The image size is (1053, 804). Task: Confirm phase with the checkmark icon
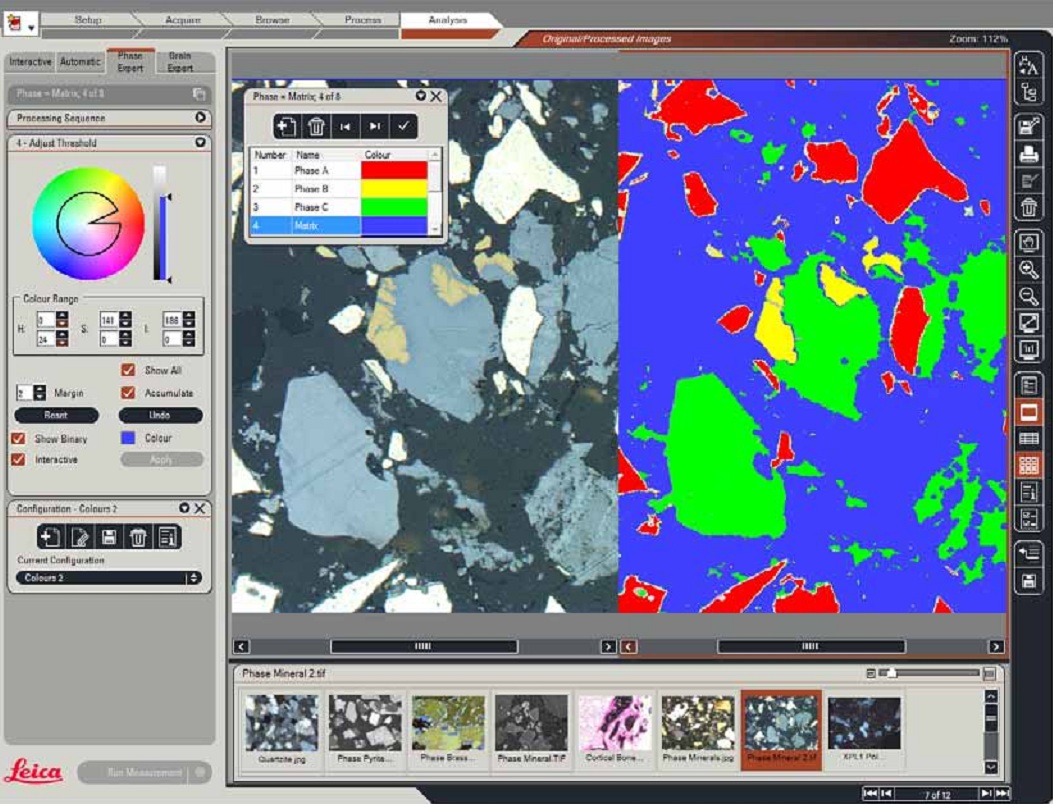pos(403,127)
